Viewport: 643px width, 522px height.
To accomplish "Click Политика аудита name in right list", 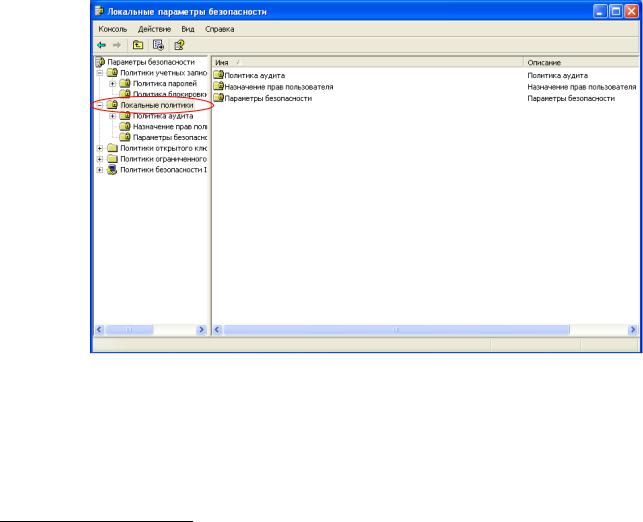I will (255, 75).
